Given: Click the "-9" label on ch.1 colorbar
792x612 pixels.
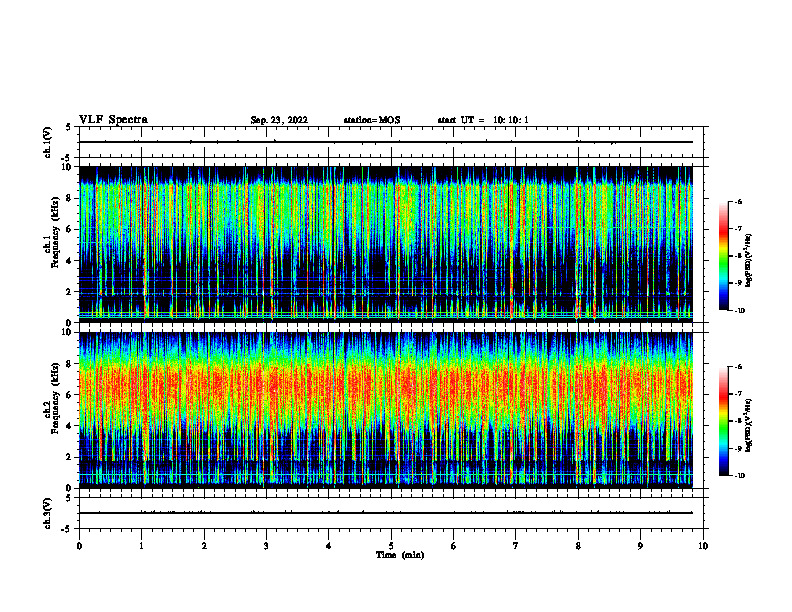Looking at the screenshot, I should point(738,283).
